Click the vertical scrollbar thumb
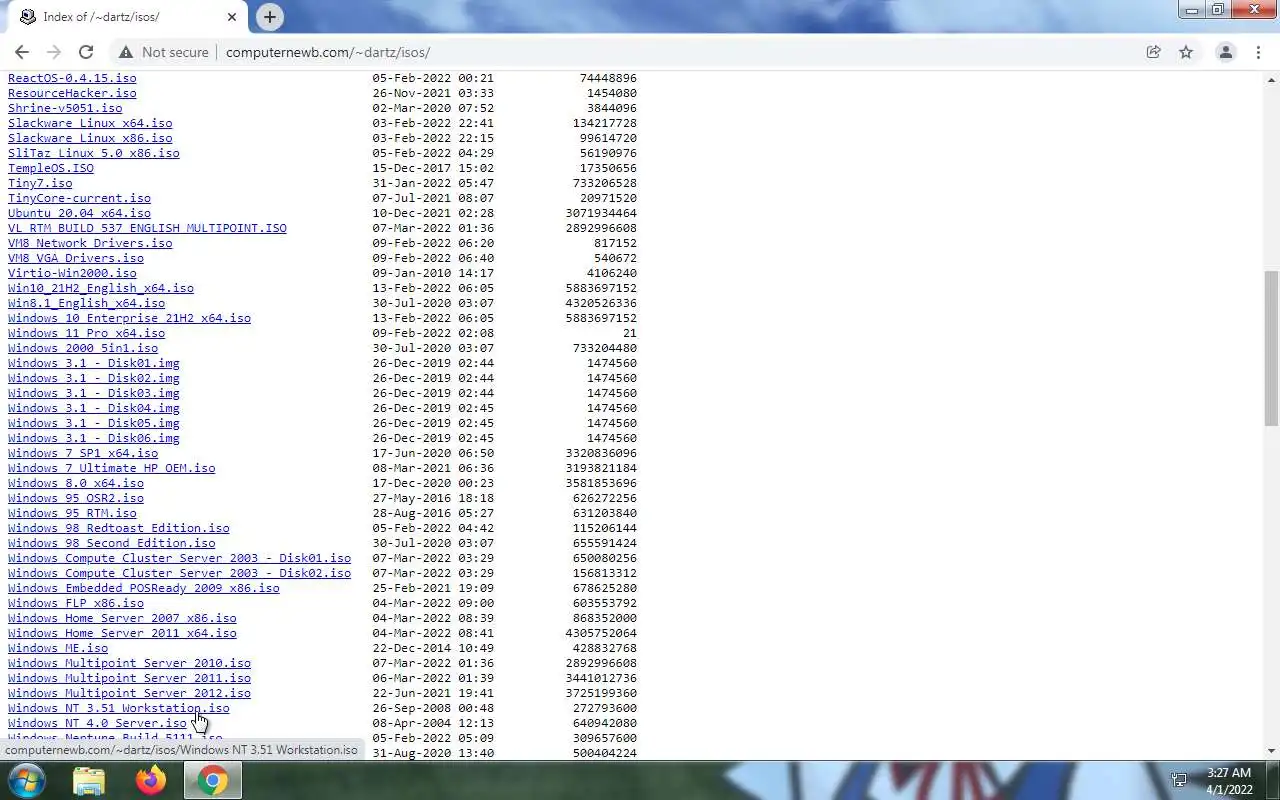Viewport: 1280px width, 800px height. pos(1271,348)
